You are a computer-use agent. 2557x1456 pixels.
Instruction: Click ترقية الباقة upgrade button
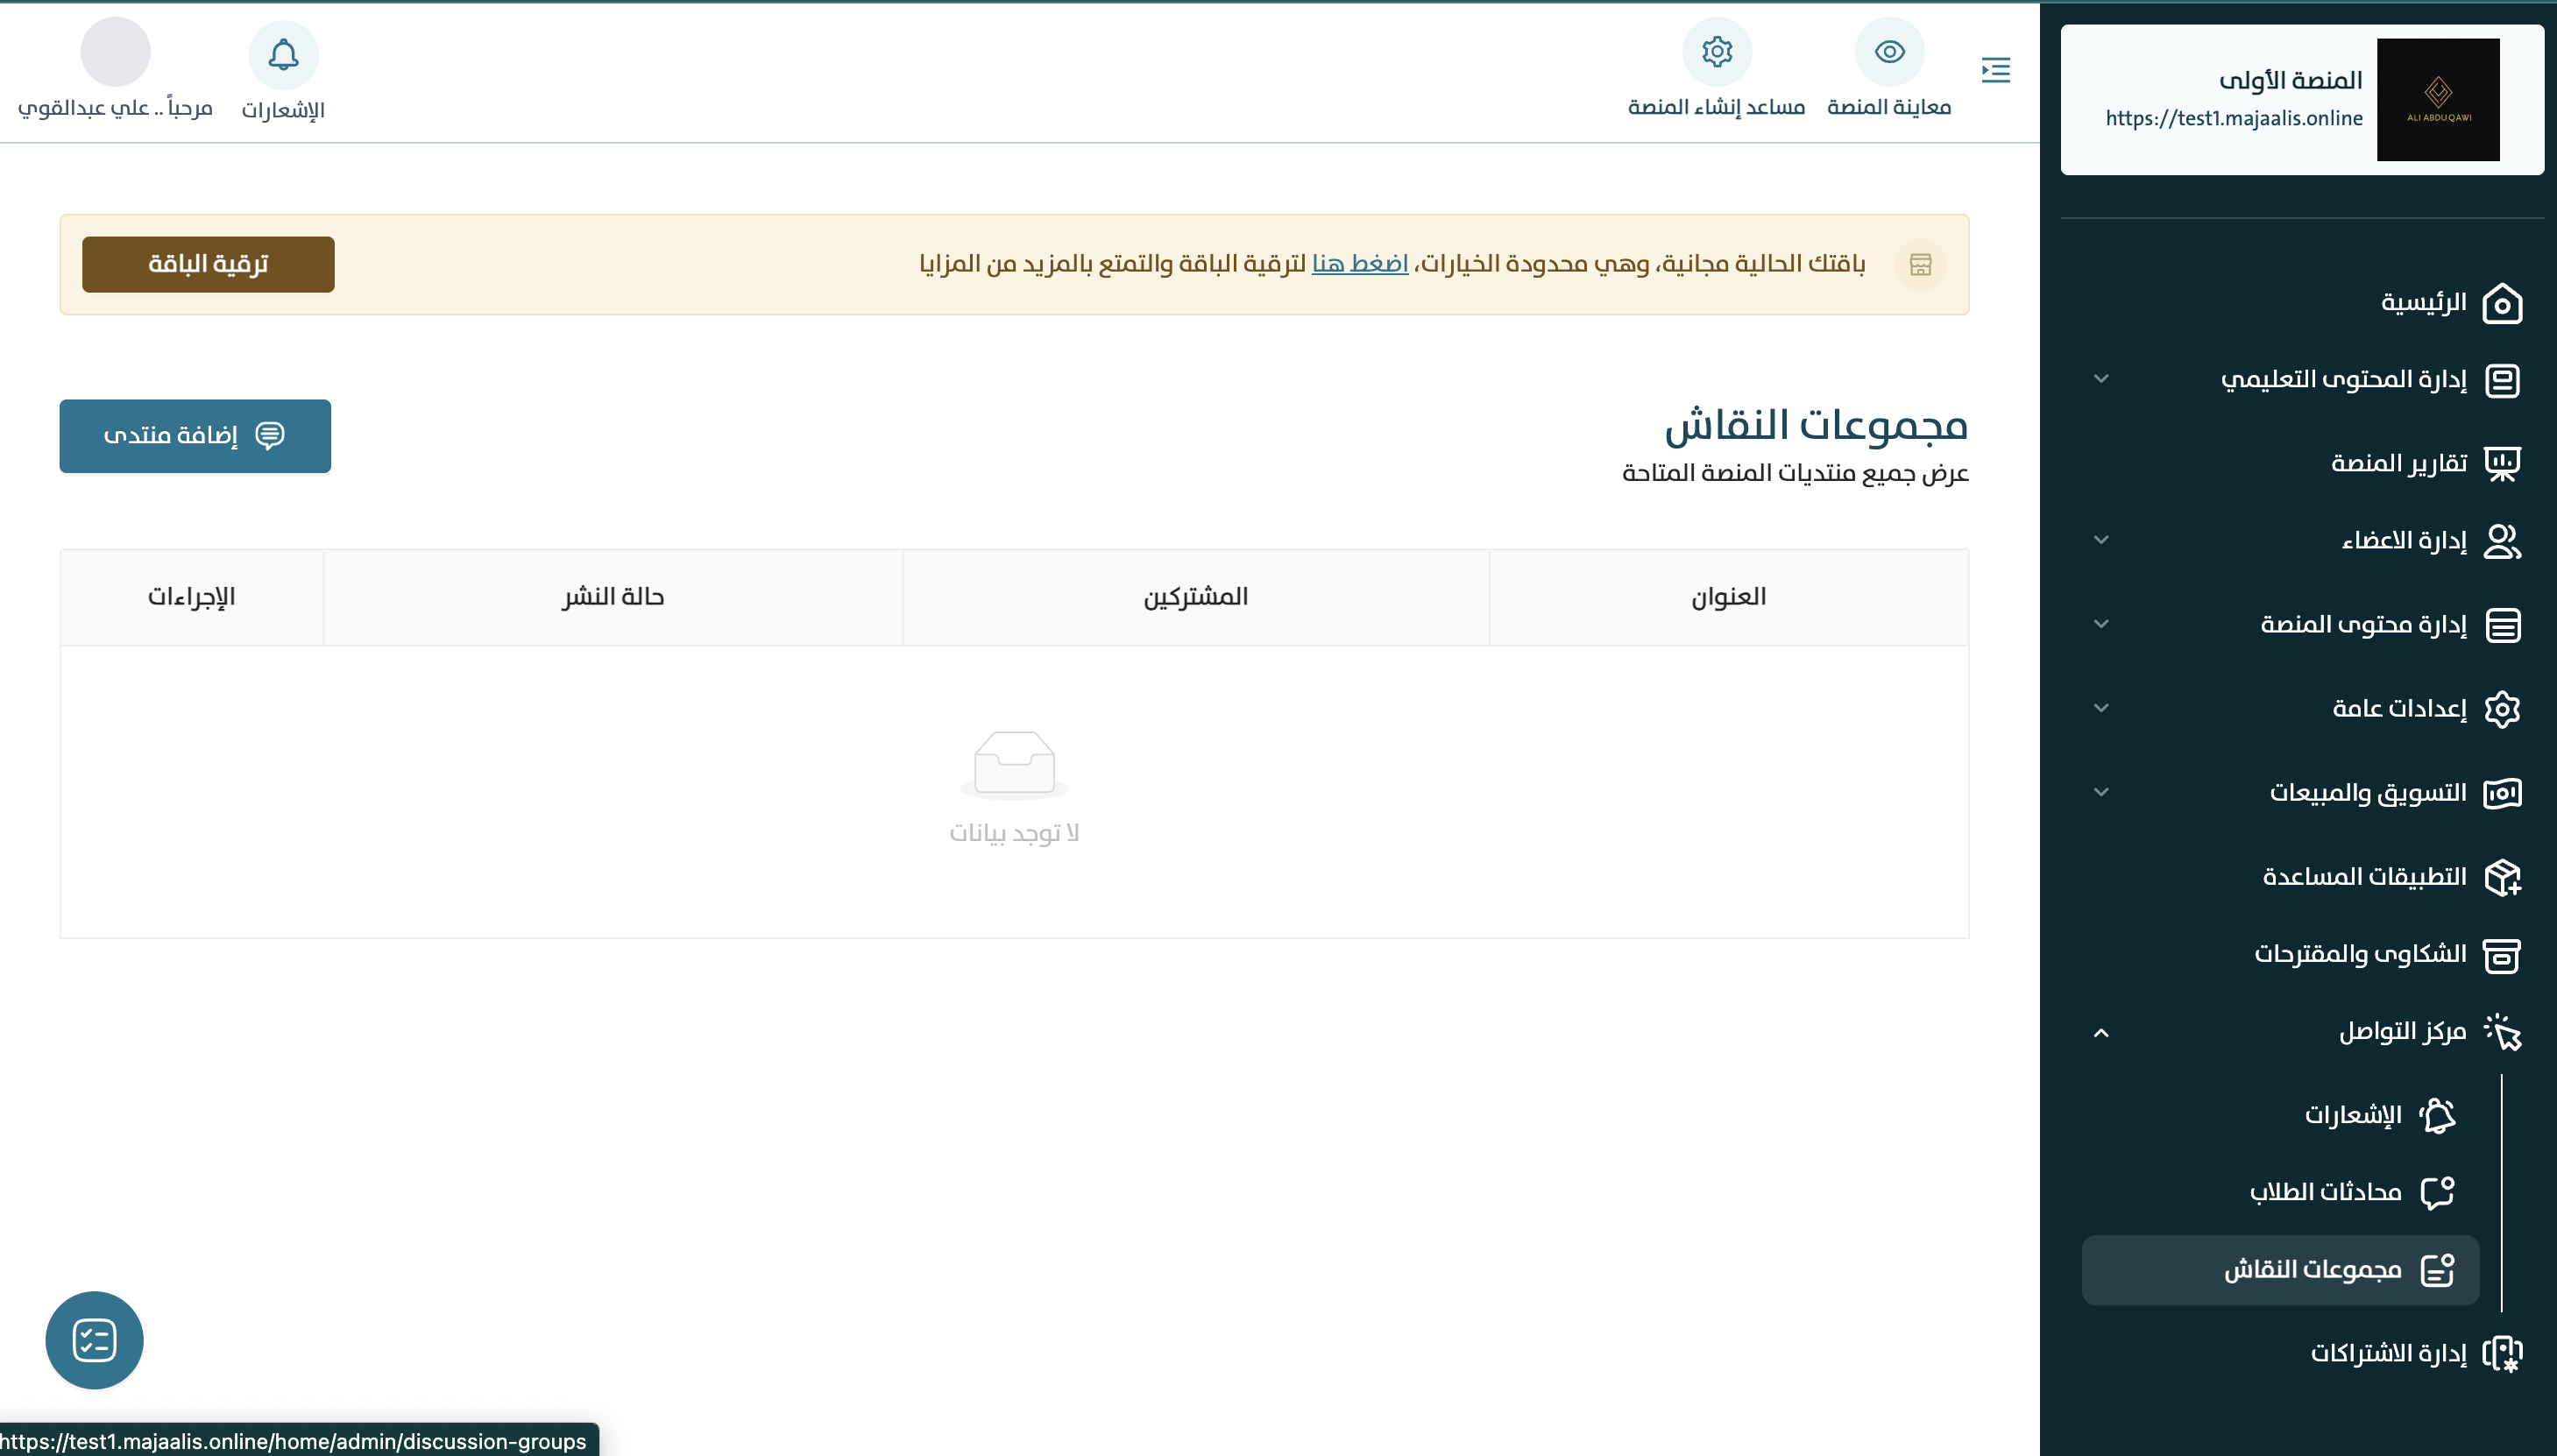[208, 264]
